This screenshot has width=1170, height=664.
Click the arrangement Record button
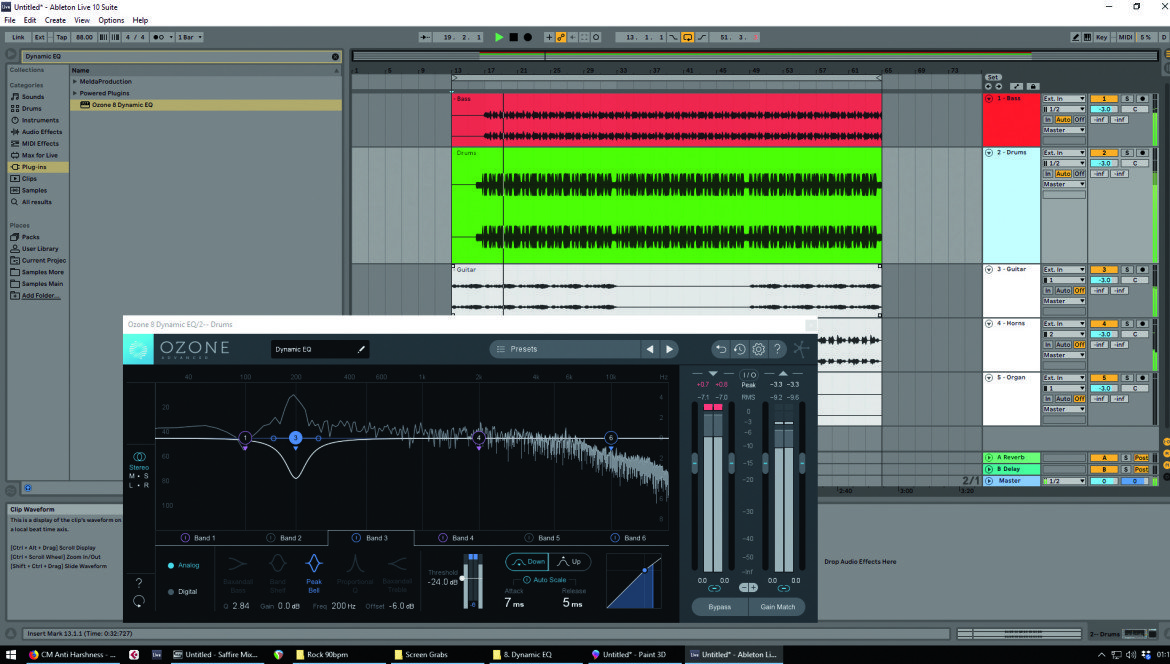(528, 37)
